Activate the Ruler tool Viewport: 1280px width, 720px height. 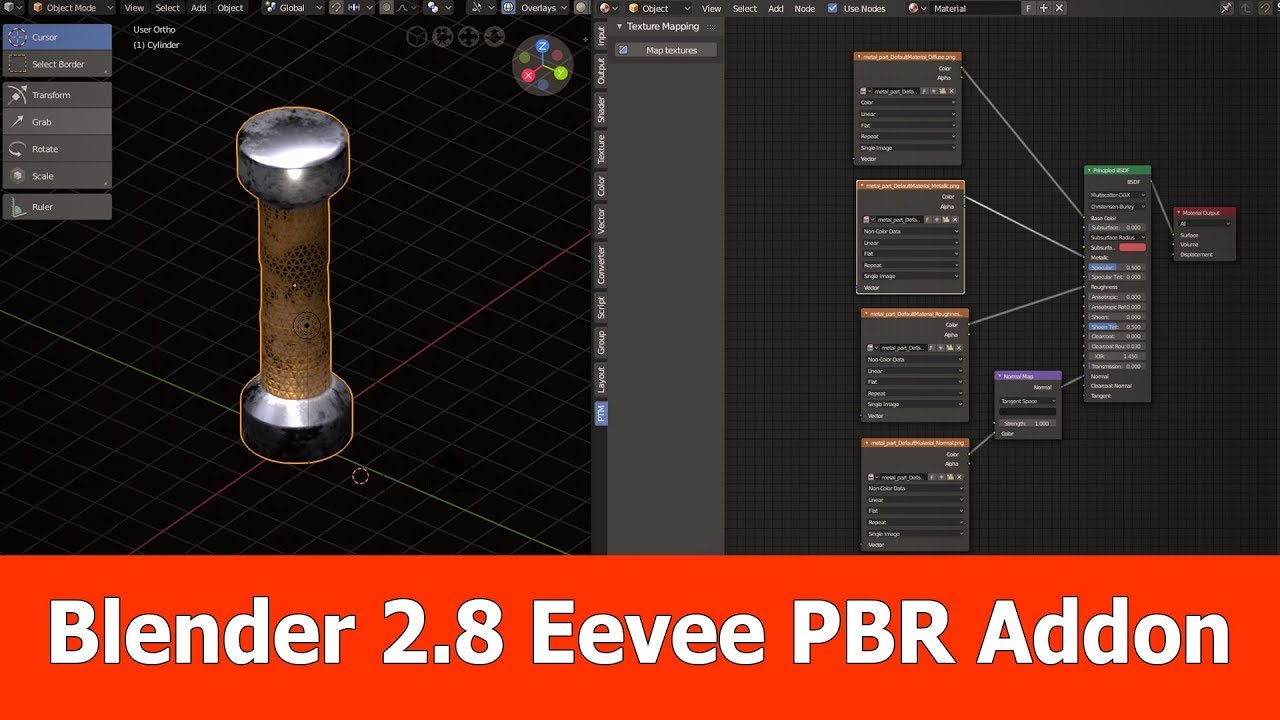(x=57, y=207)
